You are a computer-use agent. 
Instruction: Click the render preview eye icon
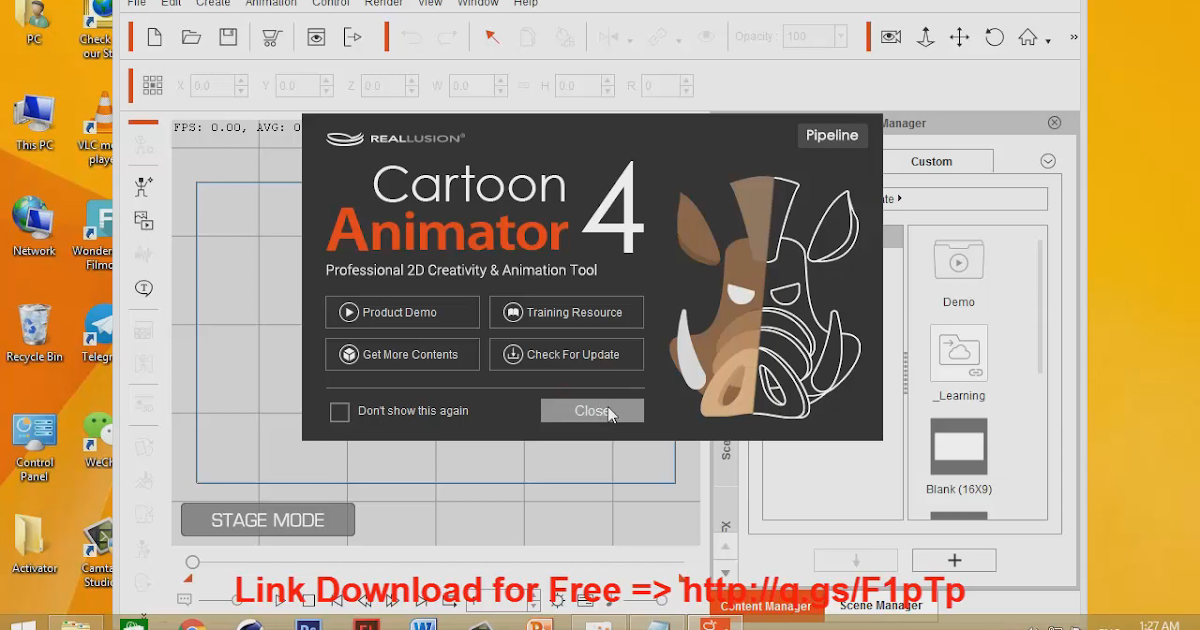pyautogui.click(x=316, y=37)
